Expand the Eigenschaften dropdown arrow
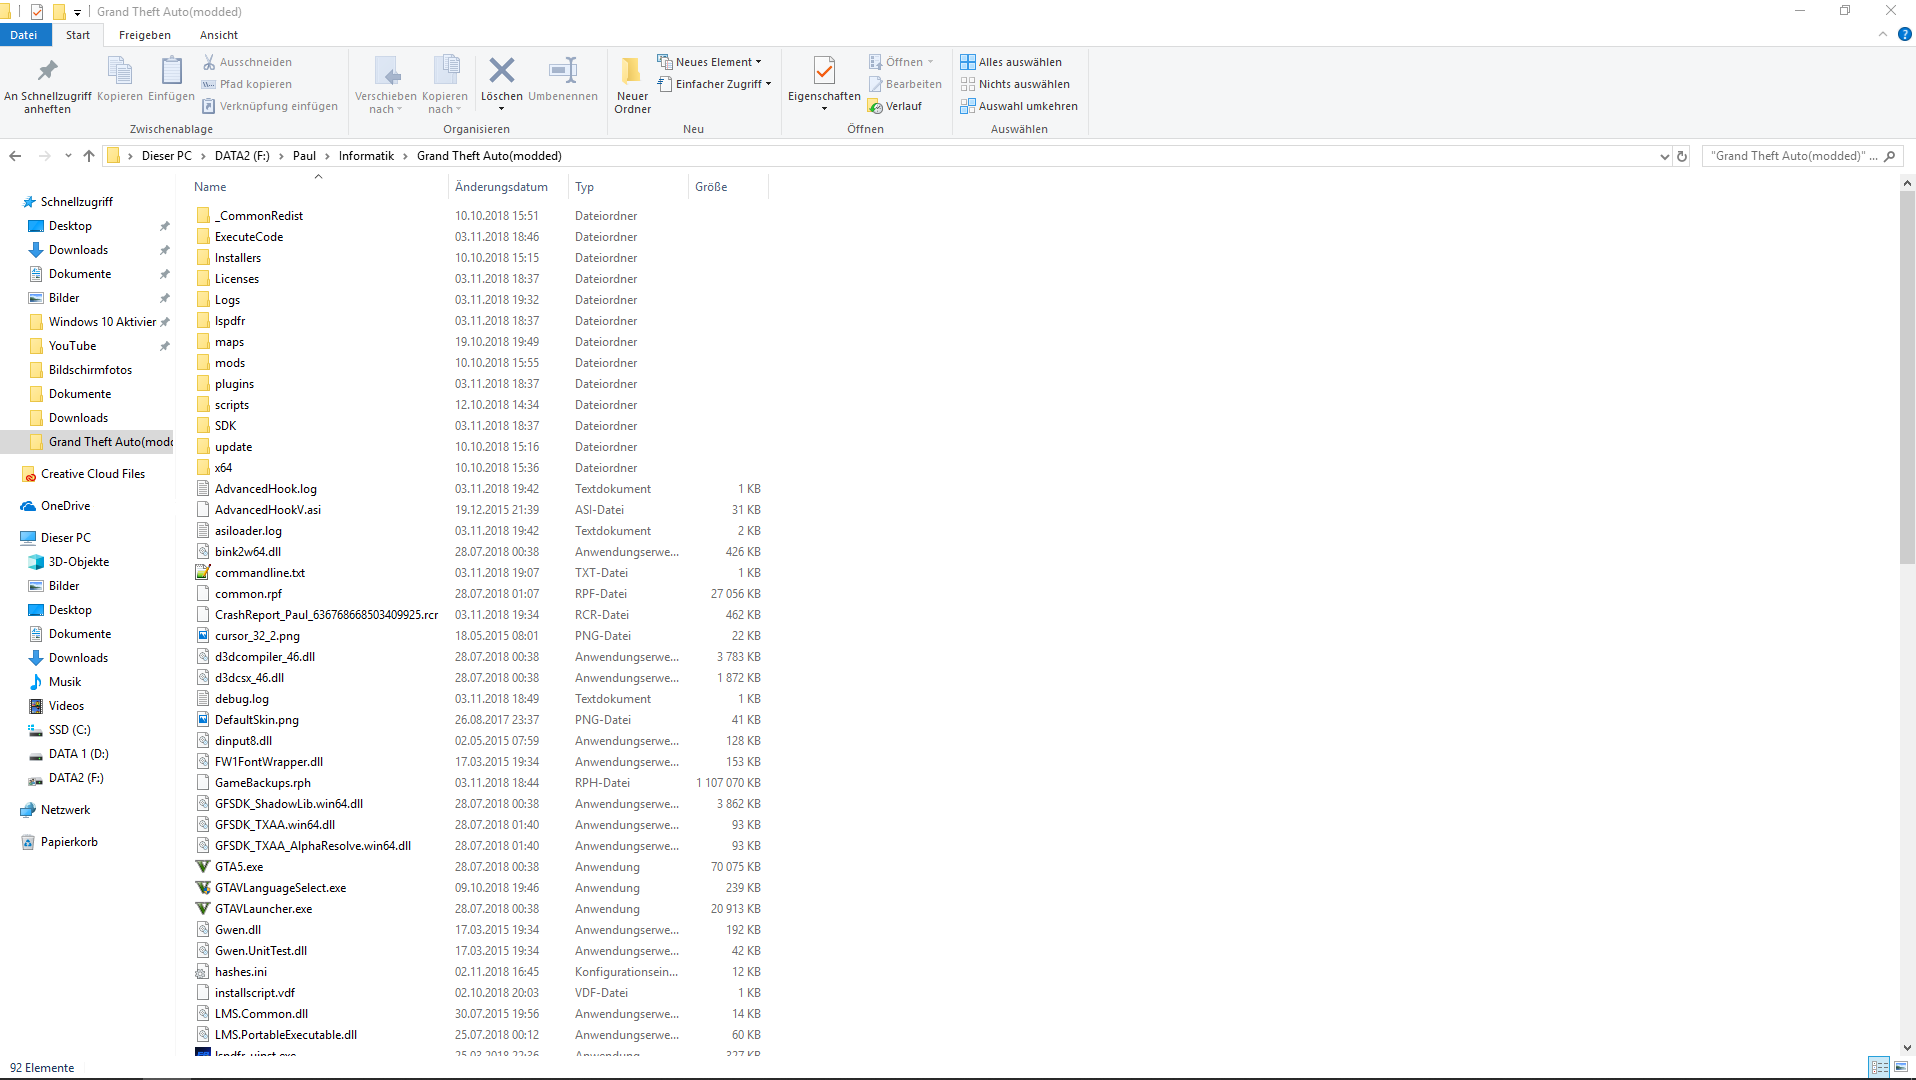 point(824,109)
